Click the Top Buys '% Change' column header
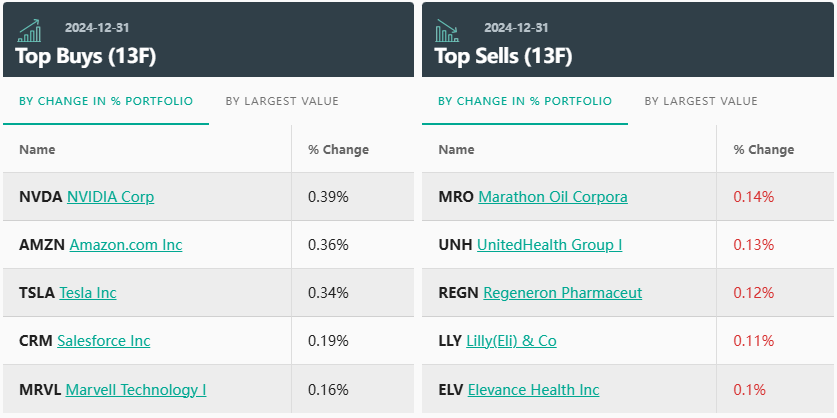Image resolution: width=837 pixels, height=418 pixels. coord(338,150)
